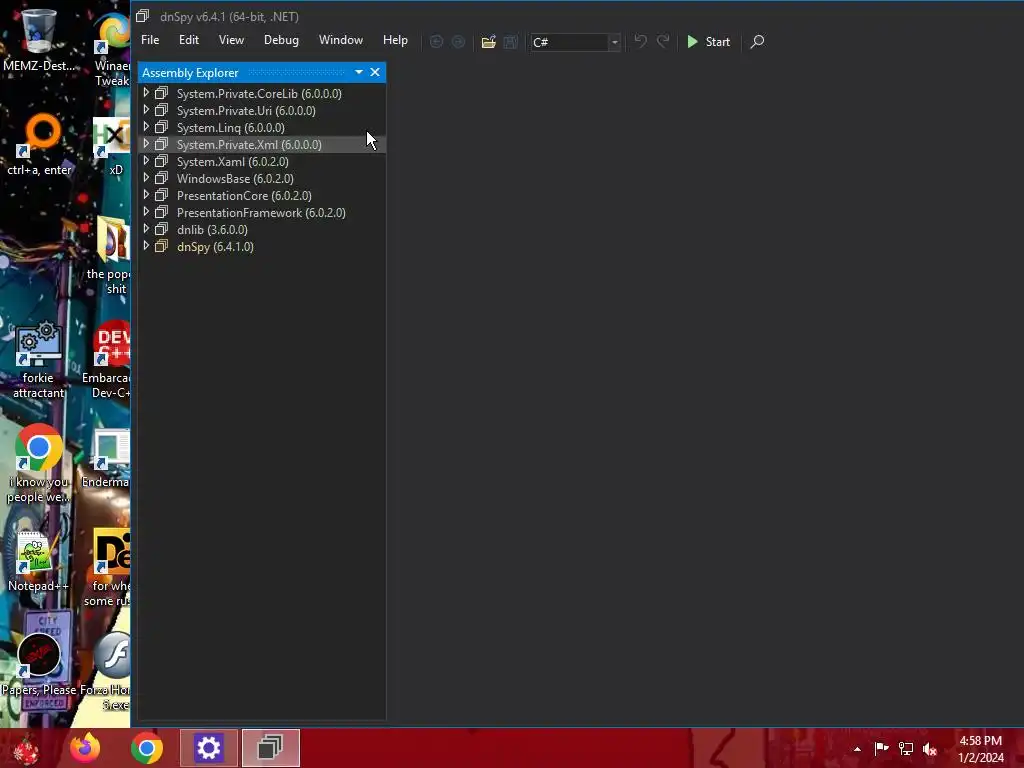The width and height of the screenshot is (1024, 768).
Task: Select System.Linq (6.0.0.0) text
Action: (231, 127)
